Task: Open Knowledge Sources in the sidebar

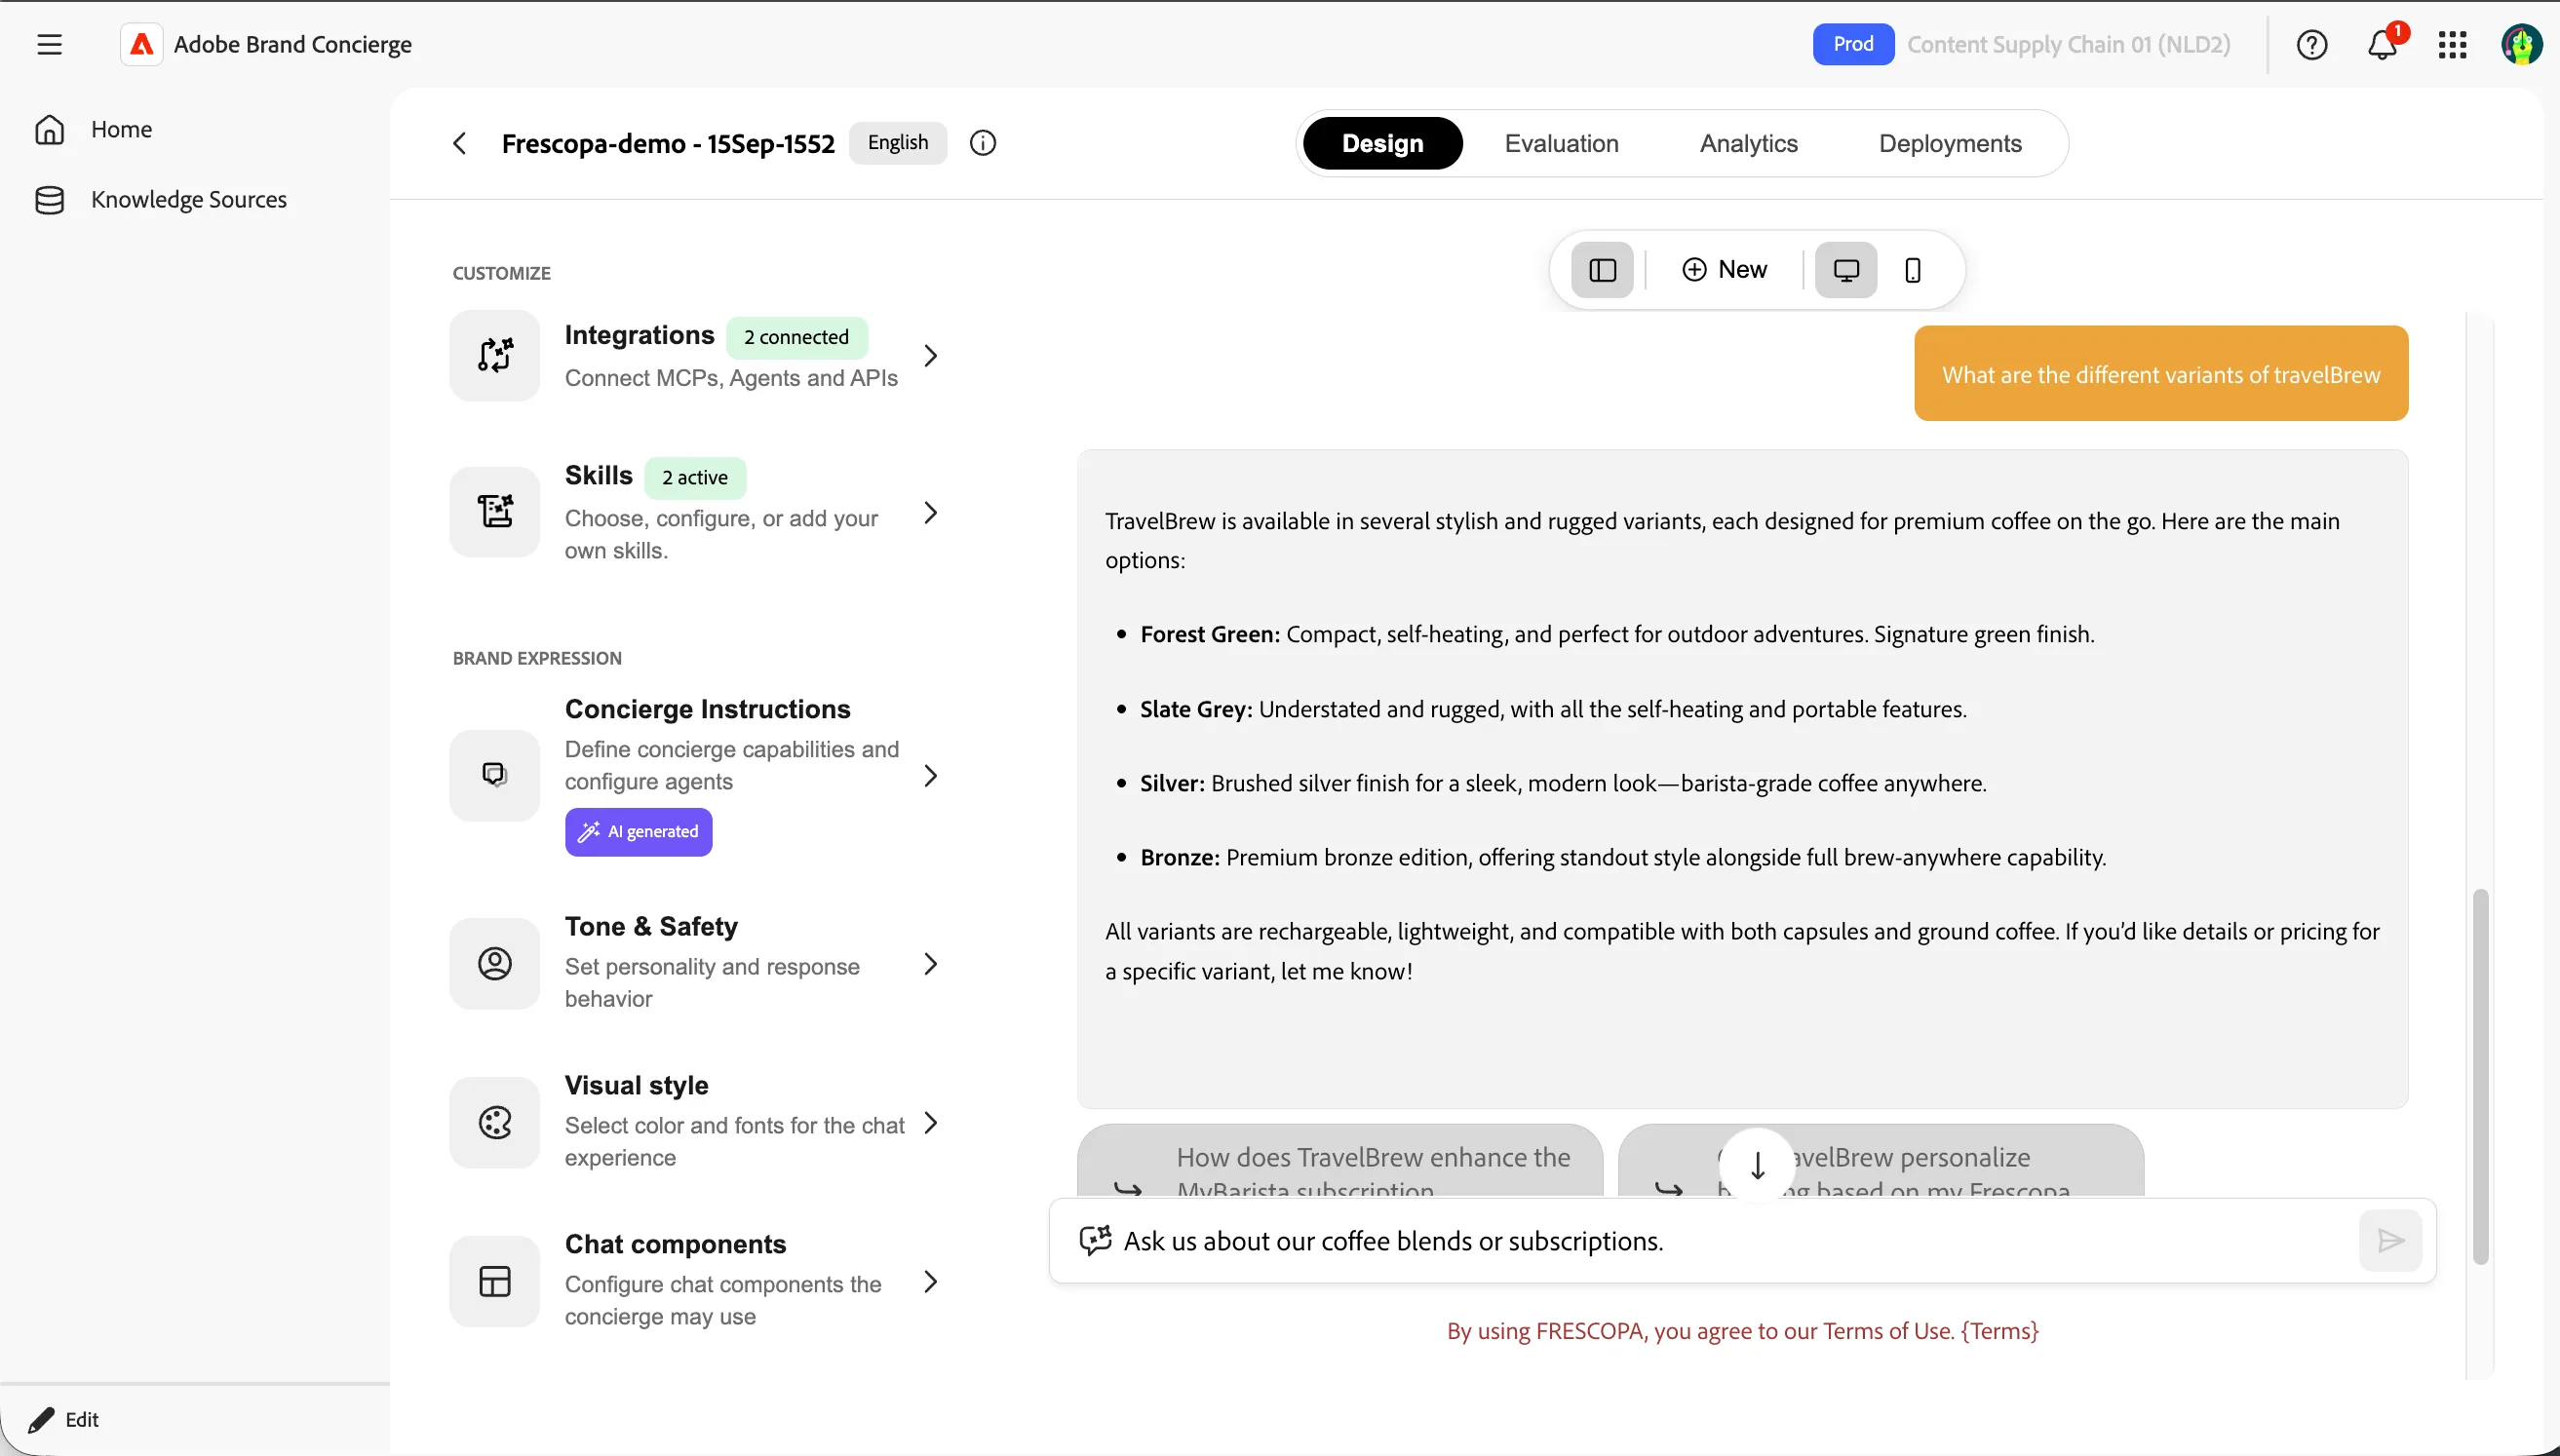Action: 161,199
